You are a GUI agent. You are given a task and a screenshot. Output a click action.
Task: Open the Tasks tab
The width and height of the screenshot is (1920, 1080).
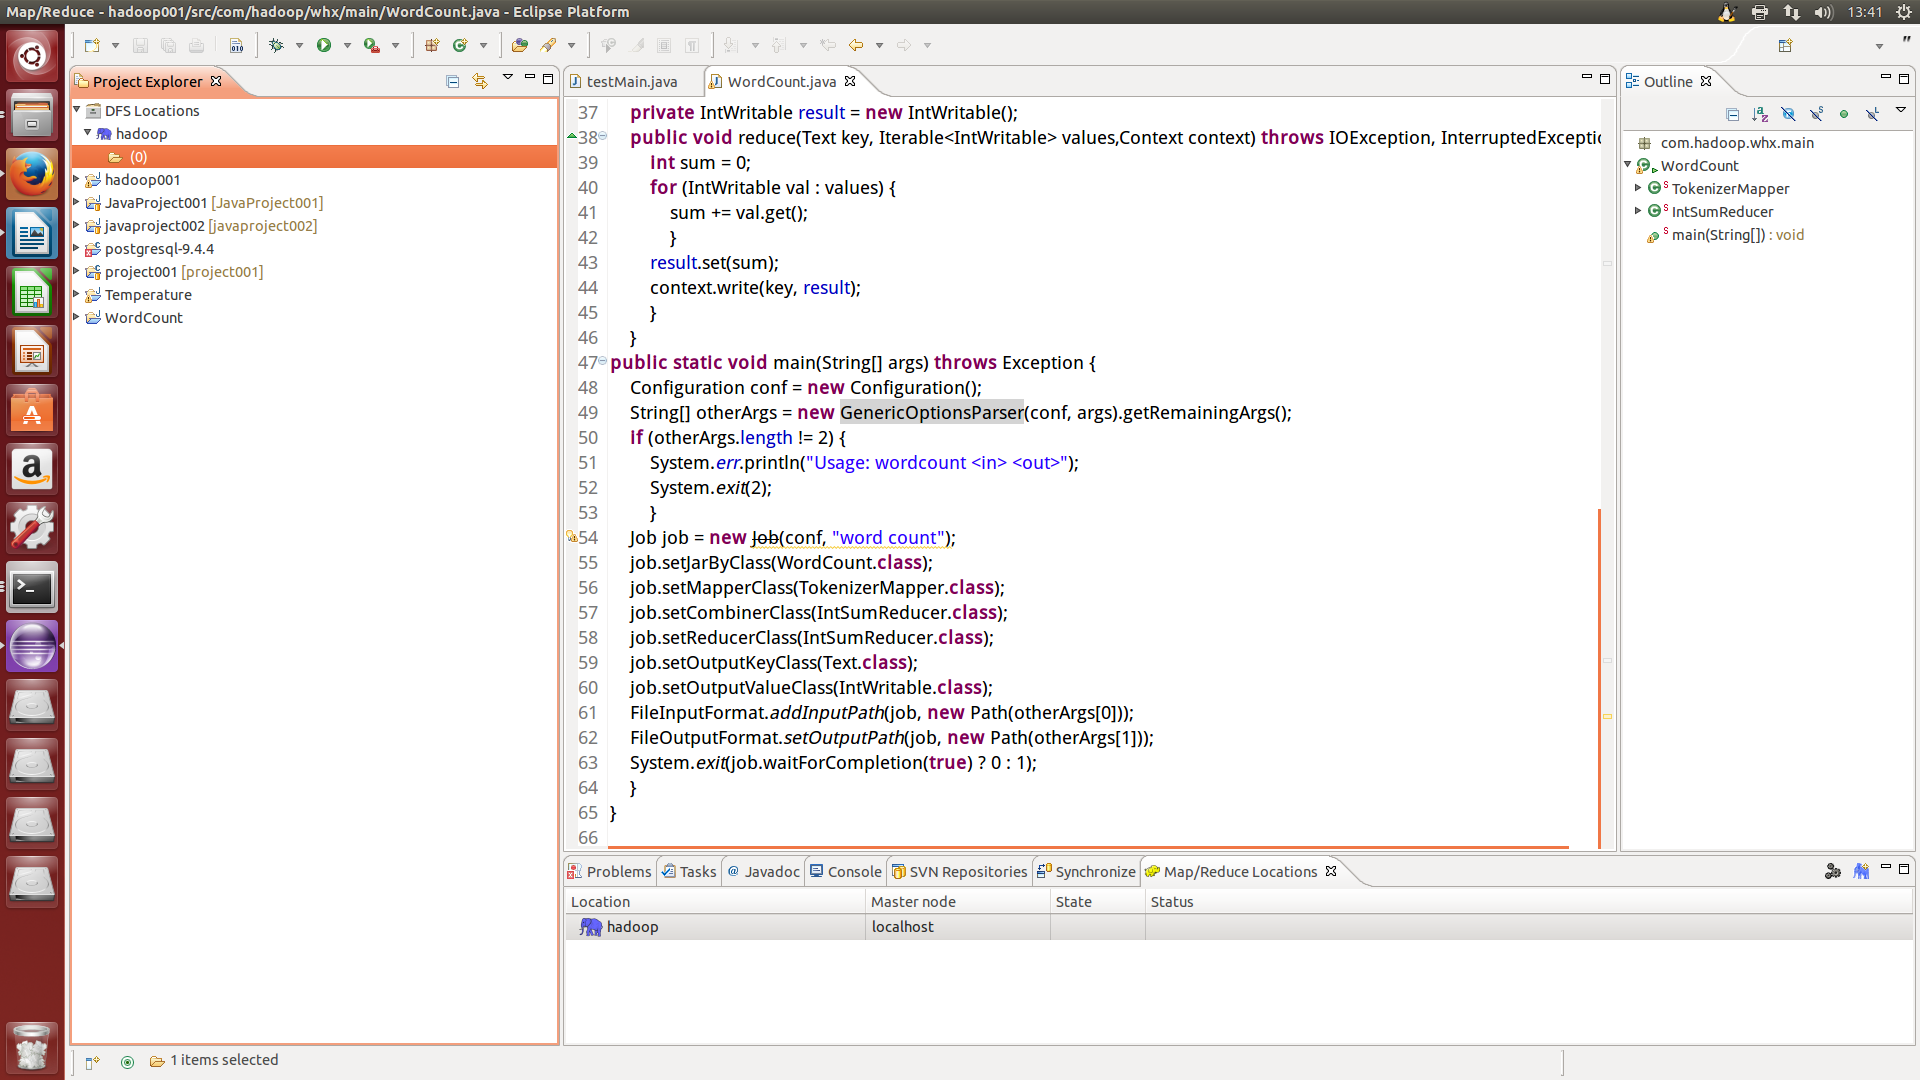tap(689, 871)
